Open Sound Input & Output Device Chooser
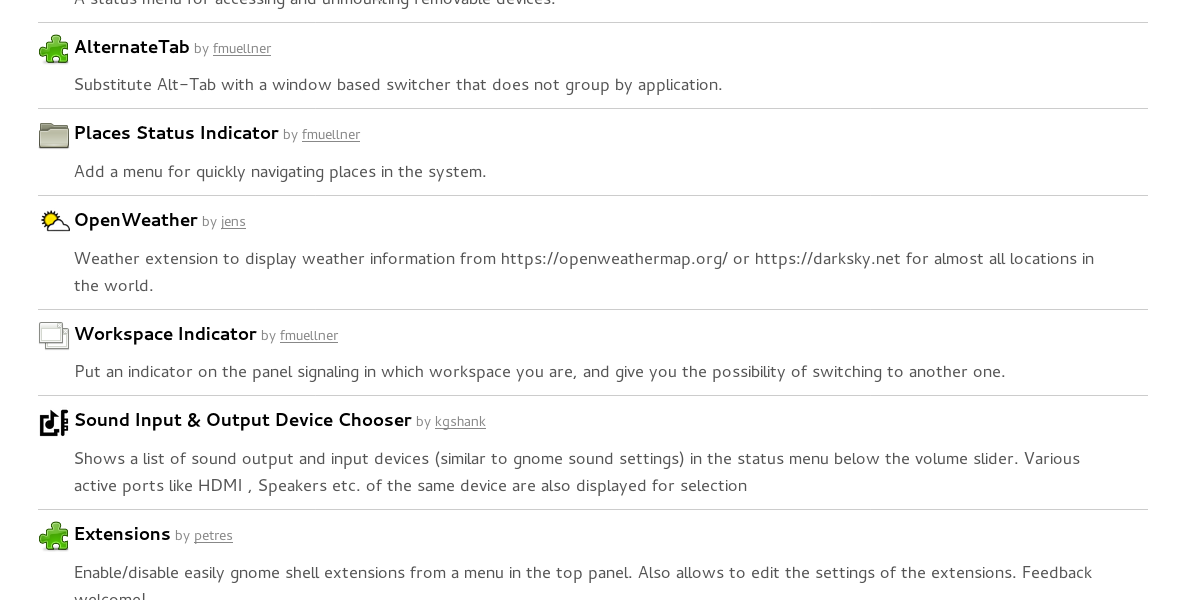Viewport: 1200px width, 600px height. click(243, 421)
